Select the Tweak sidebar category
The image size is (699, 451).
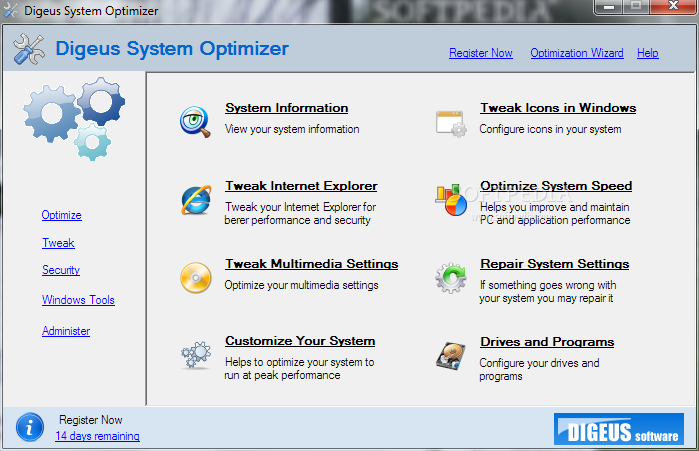[x=58, y=243]
